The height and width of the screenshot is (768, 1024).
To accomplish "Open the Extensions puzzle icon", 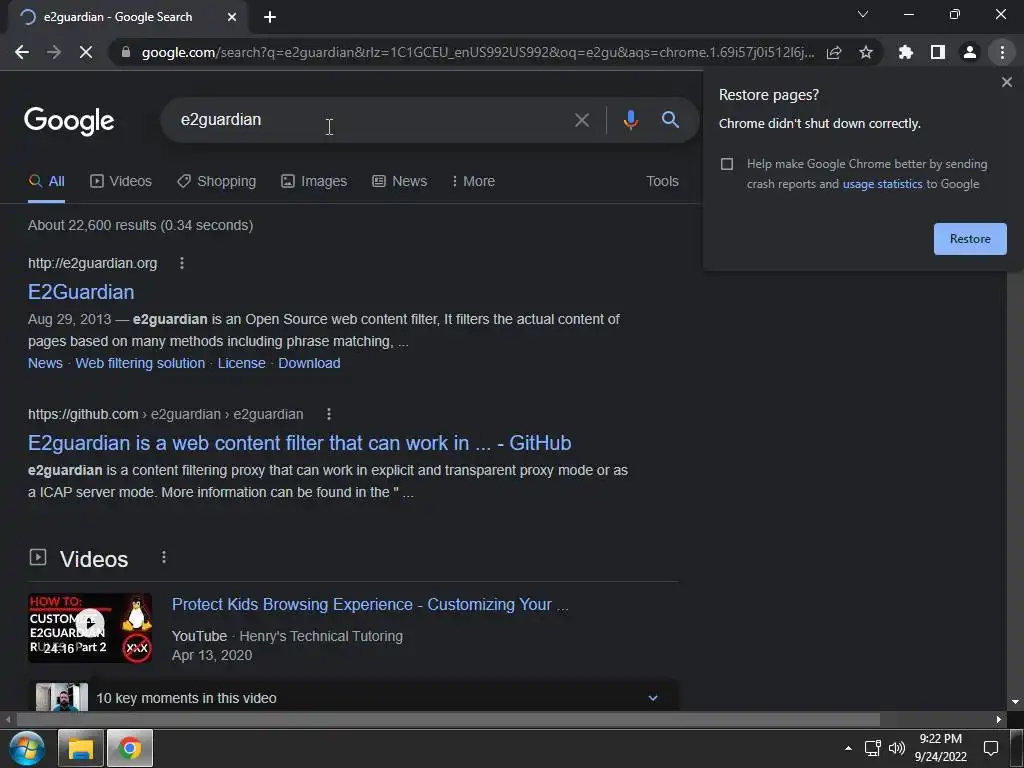I will point(906,52).
